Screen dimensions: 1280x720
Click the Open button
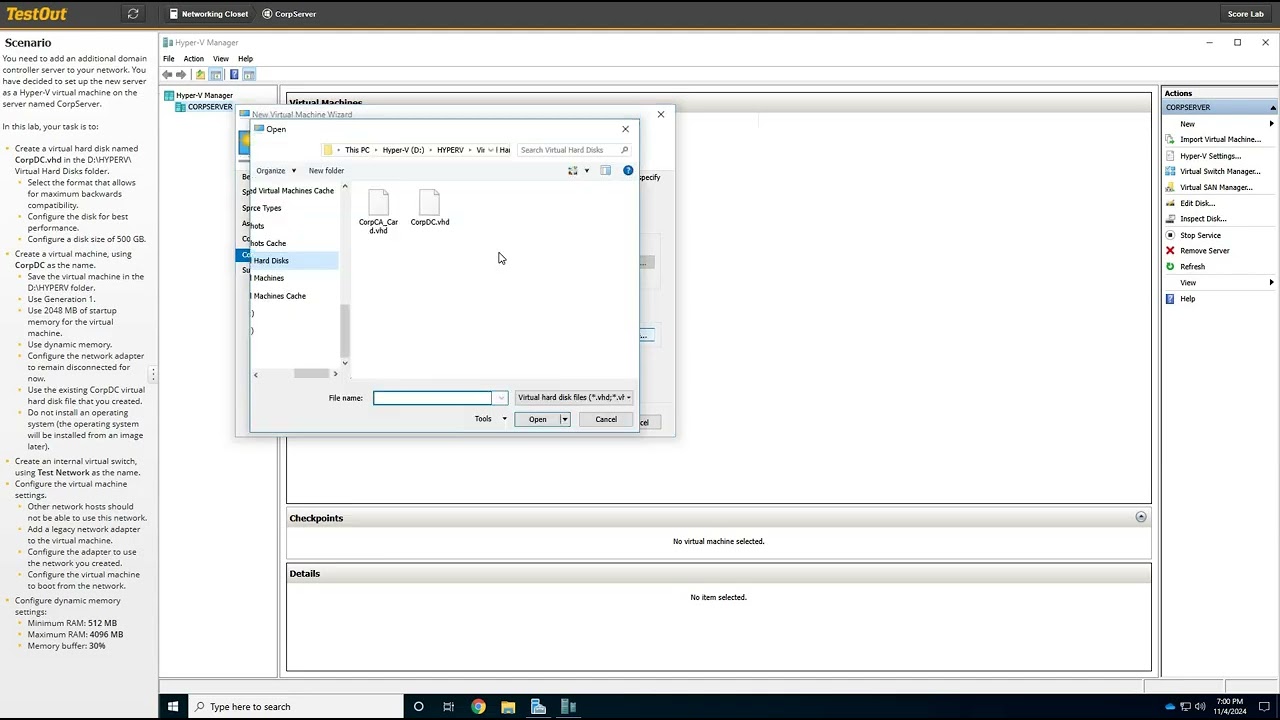click(537, 420)
